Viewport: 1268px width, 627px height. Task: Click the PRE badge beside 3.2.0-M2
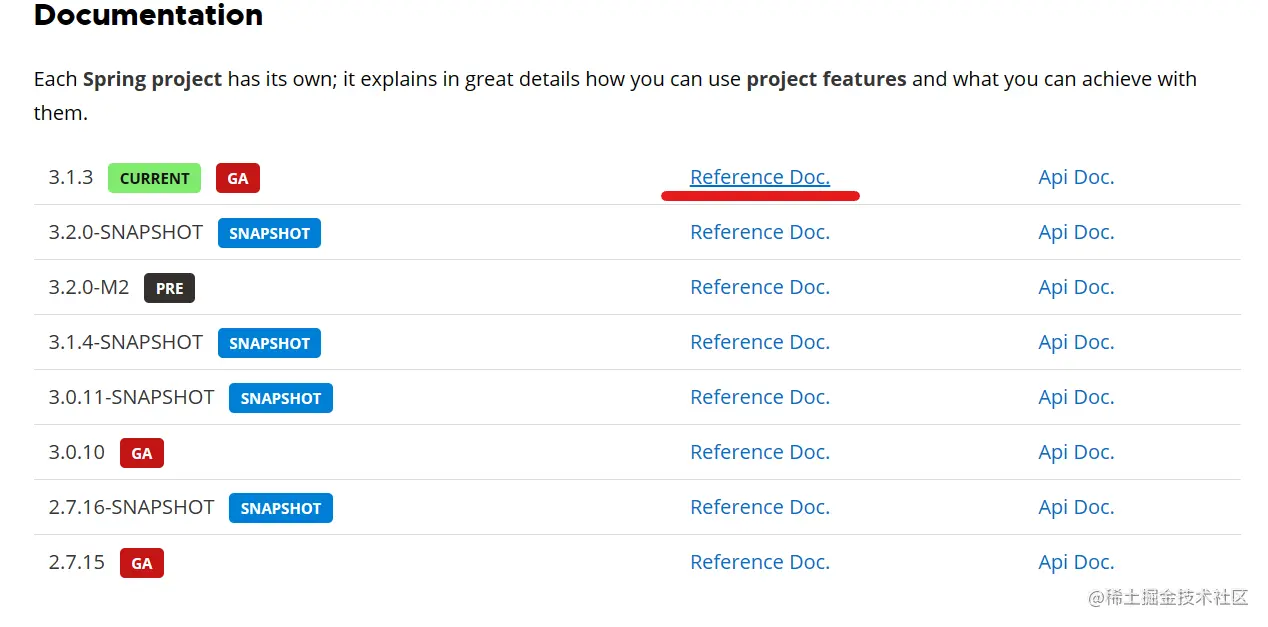[169, 288]
